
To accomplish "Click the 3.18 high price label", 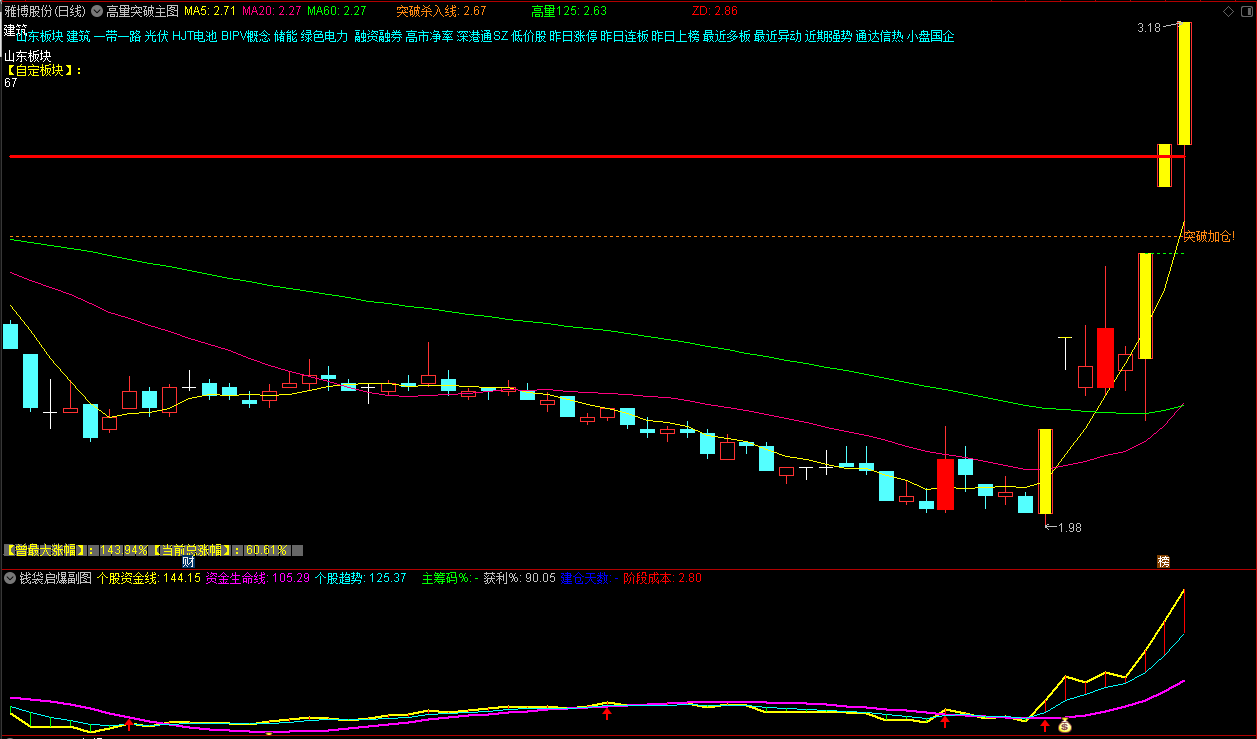I will 1149,28.
